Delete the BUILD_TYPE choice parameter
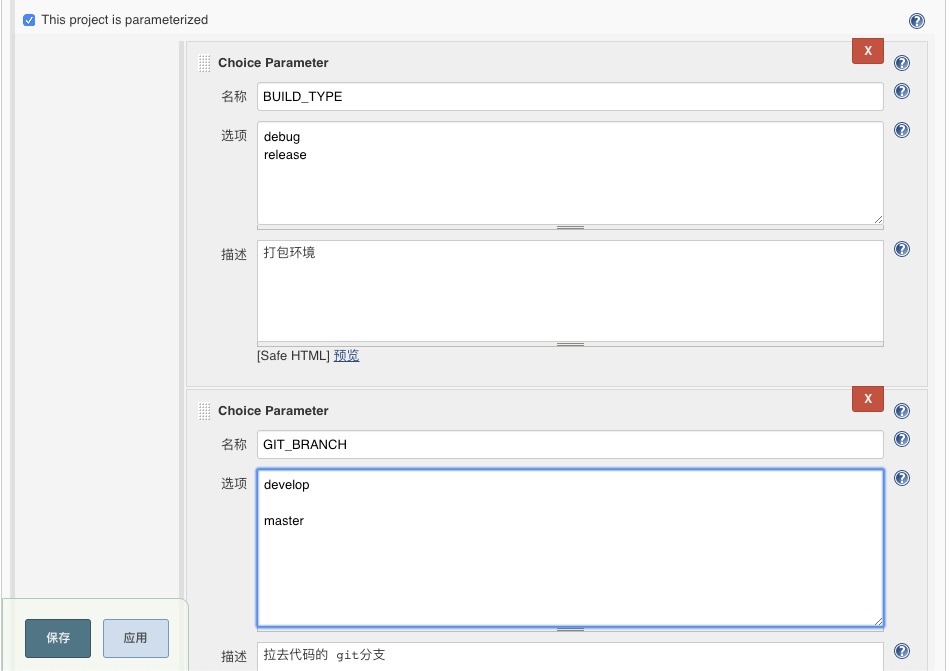This screenshot has height=671, width=950. 867,50
